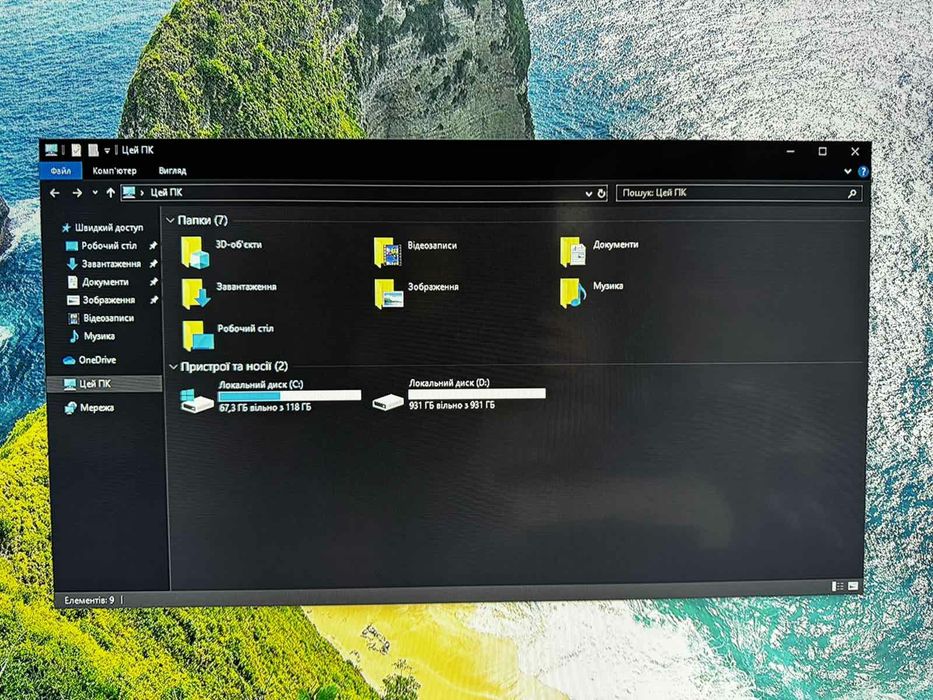The height and width of the screenshot is (700, 933).
Task: Open the Файл menu tab
Action: [61, 171]
